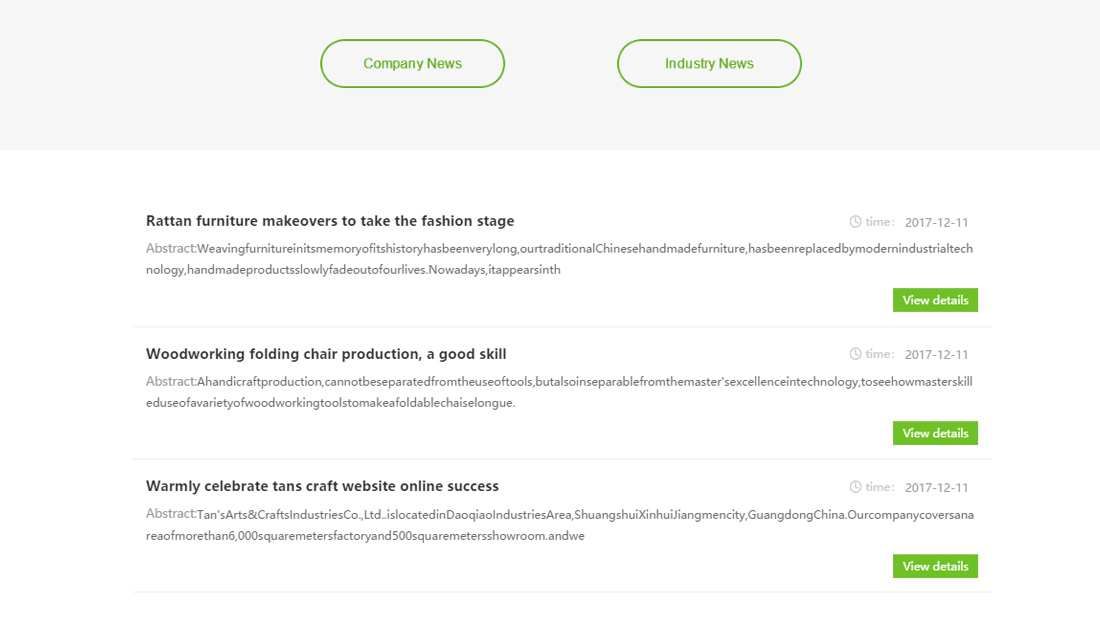Viewport: 1100px width, 618px height.
Task: Click the time label on tans craft row
Action: tap(880, 487)
